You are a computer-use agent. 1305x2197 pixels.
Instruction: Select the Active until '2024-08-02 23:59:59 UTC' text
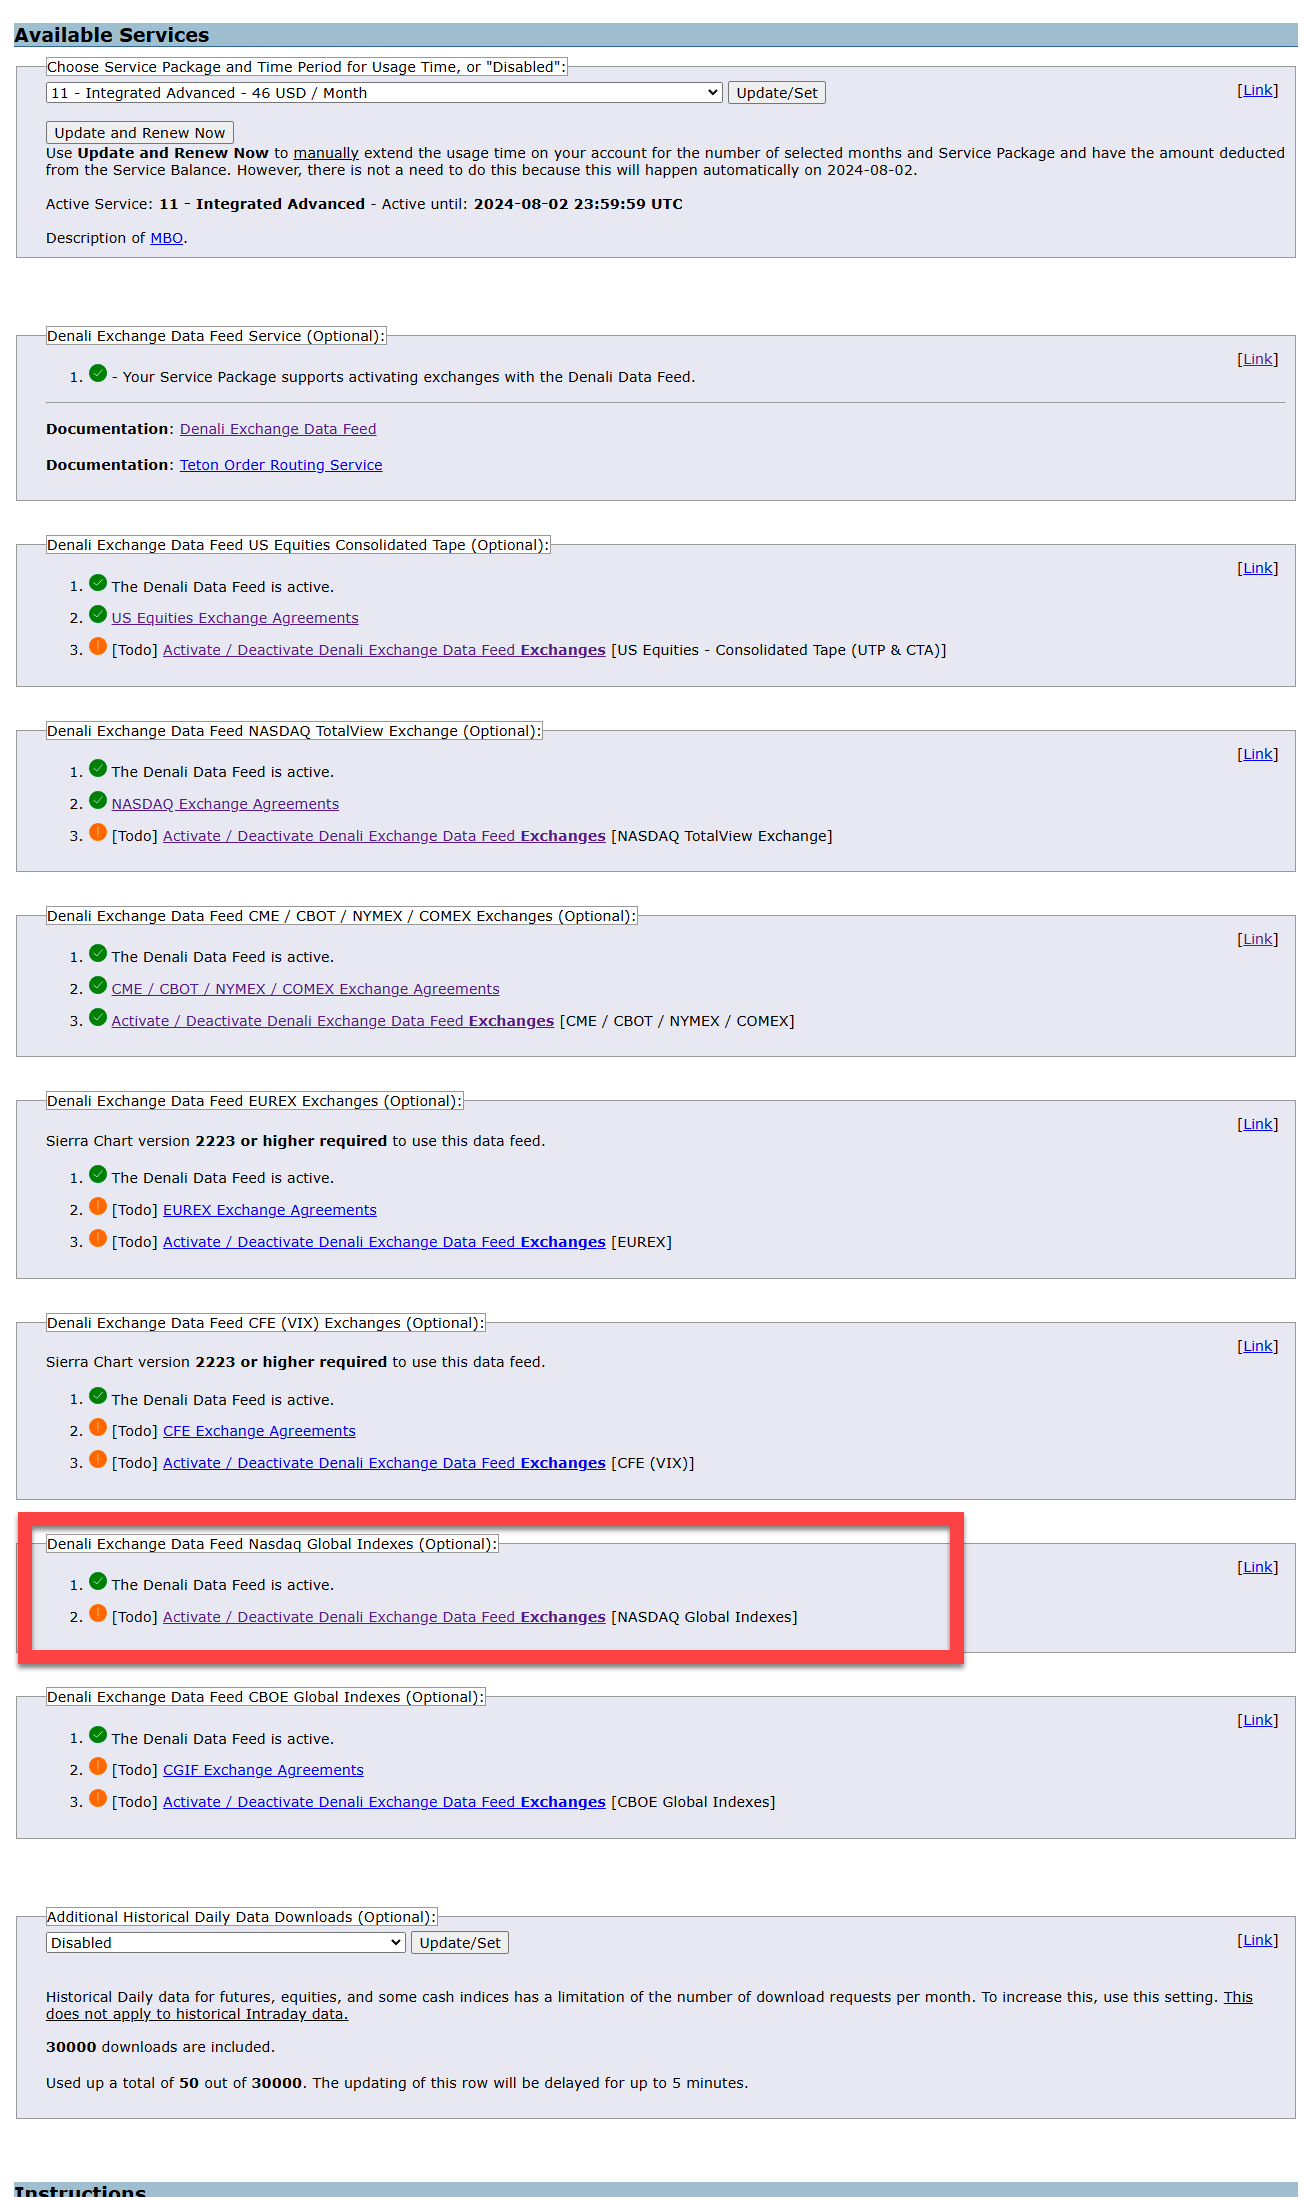pos(578,204)
